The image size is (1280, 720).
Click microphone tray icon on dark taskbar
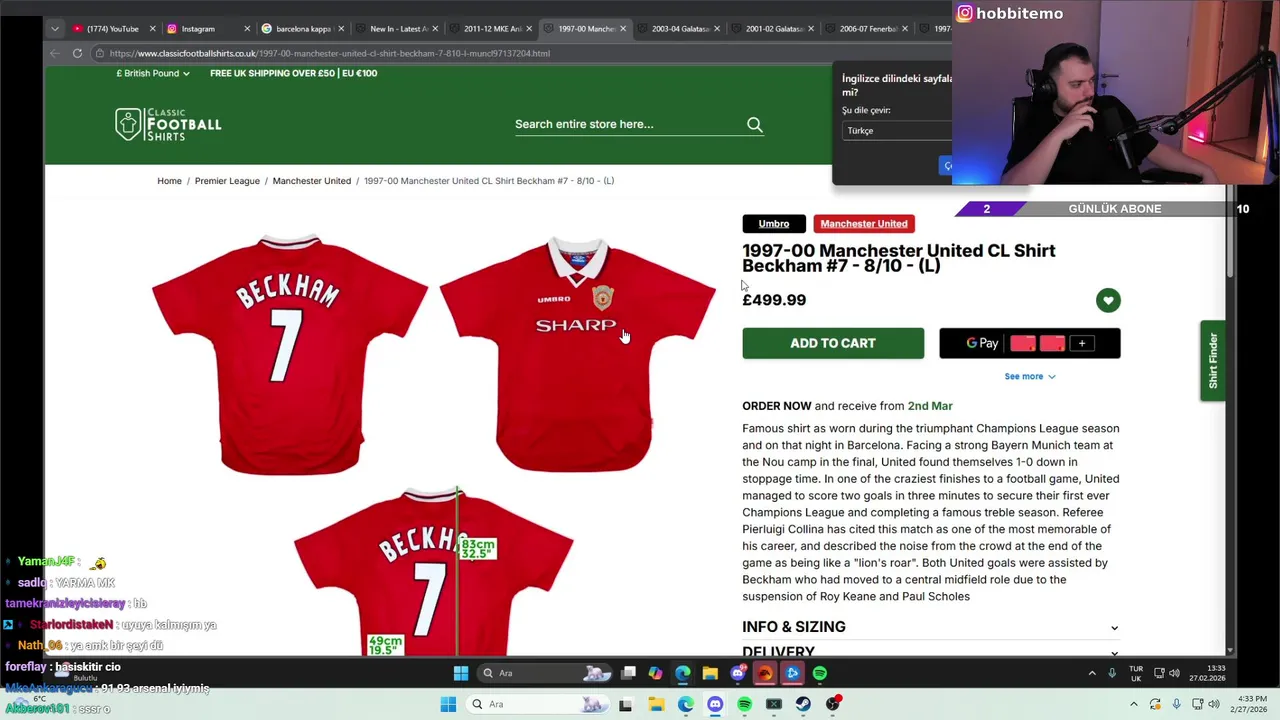click(x=1112, y=673)
